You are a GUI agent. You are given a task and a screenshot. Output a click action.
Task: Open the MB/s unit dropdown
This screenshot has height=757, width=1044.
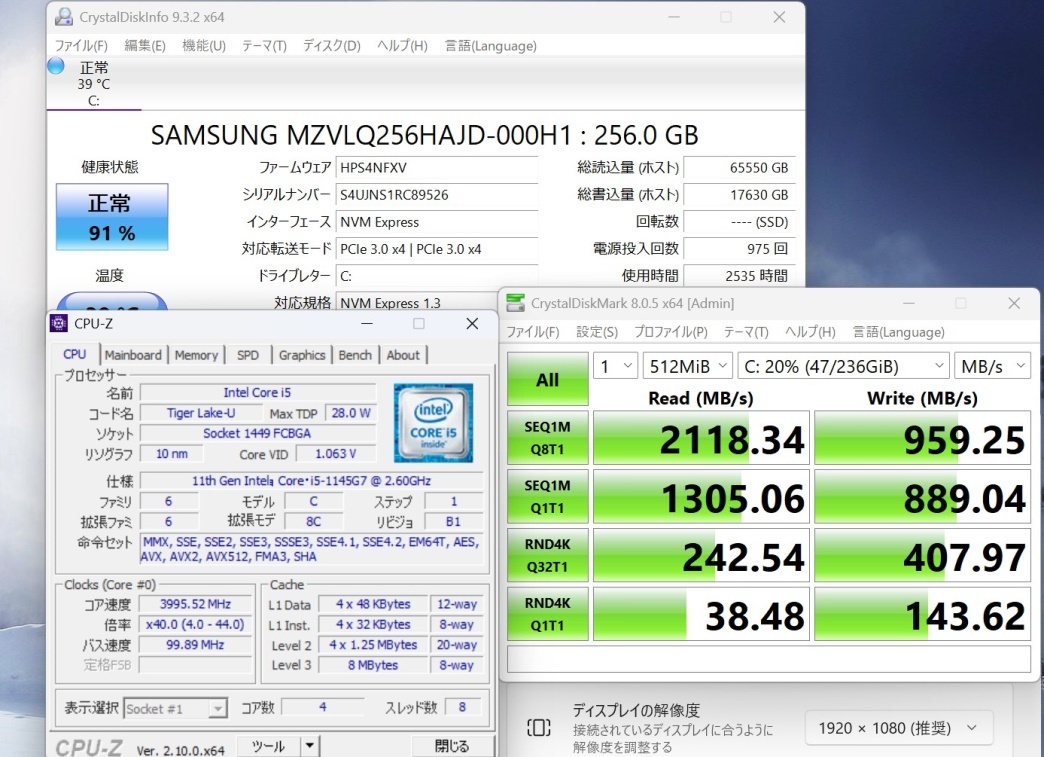pyautogui.click(x=992, y=366)
